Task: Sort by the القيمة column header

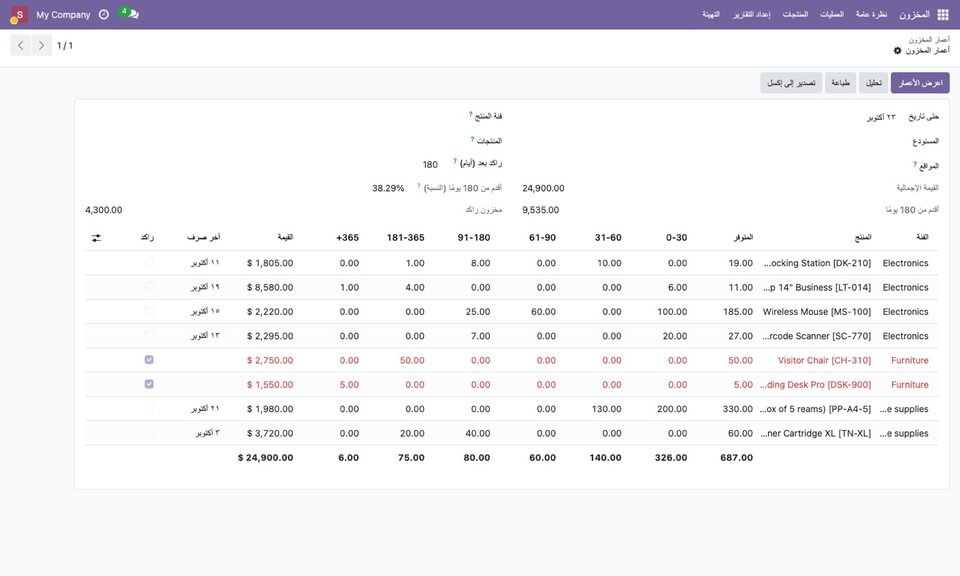Action: [x=285, y=237]
